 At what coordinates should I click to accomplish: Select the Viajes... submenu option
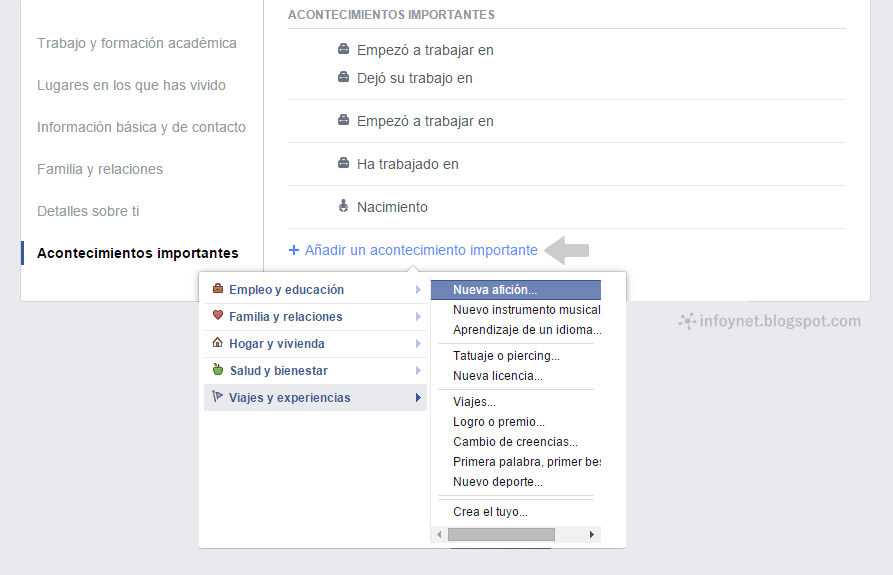516,402
